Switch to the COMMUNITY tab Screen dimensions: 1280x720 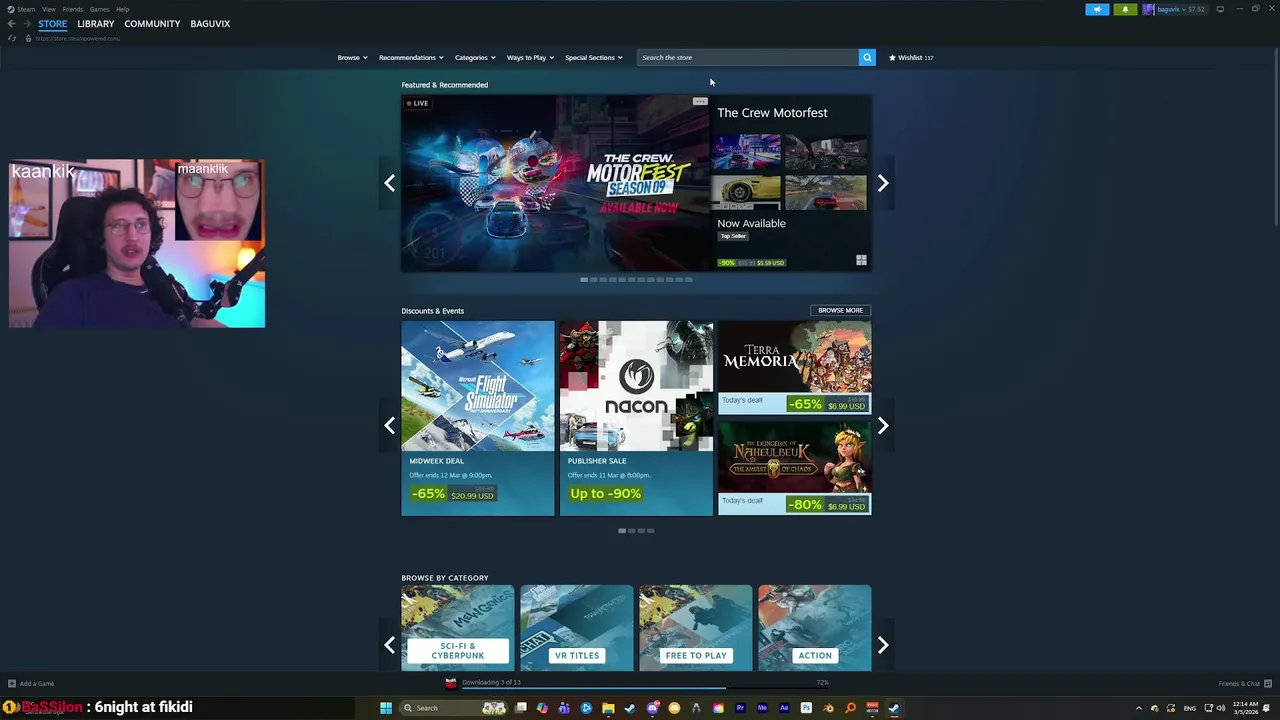point(152,24)
